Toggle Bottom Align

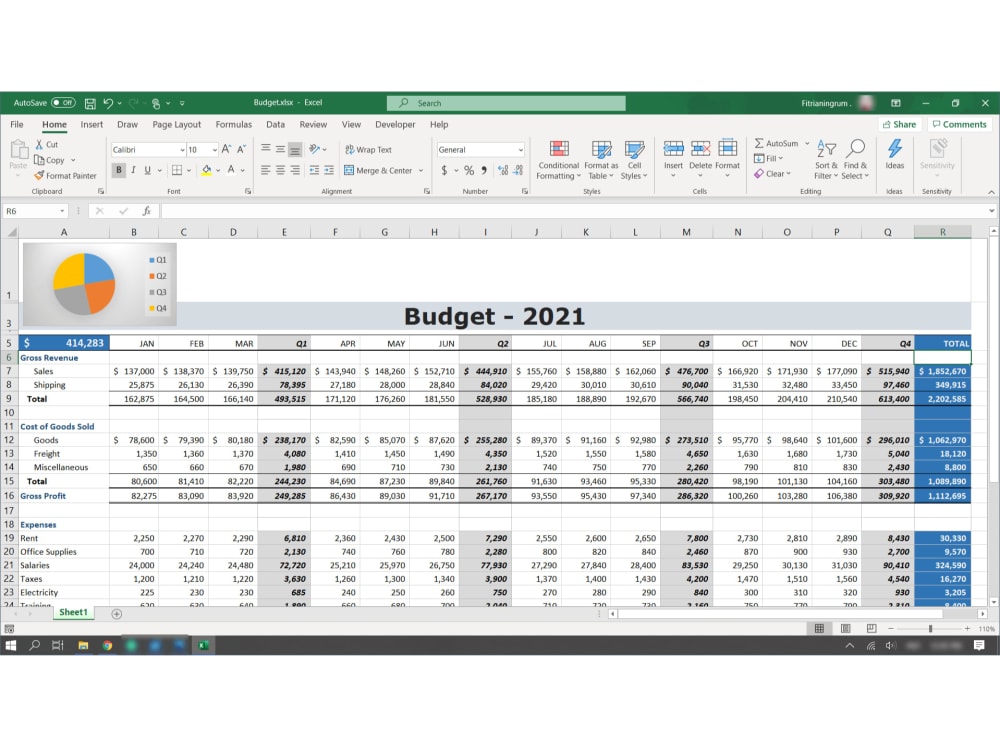(x=295, y=149)
